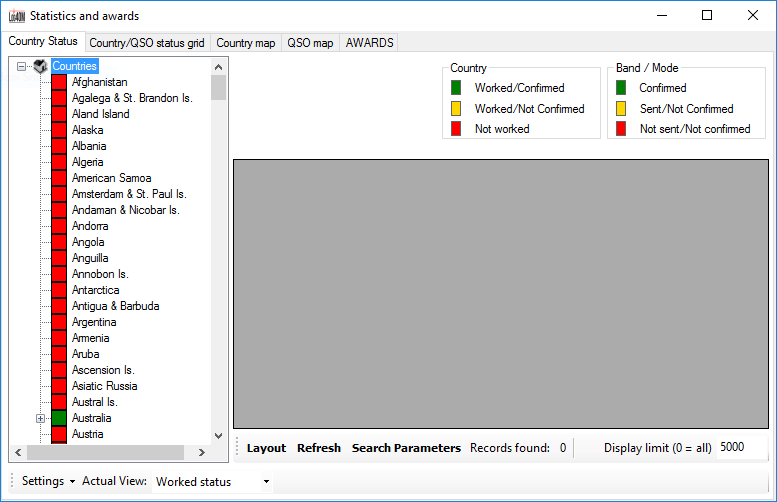Click green Confirmed Band/Mode swatch

(x=621, y=88)
